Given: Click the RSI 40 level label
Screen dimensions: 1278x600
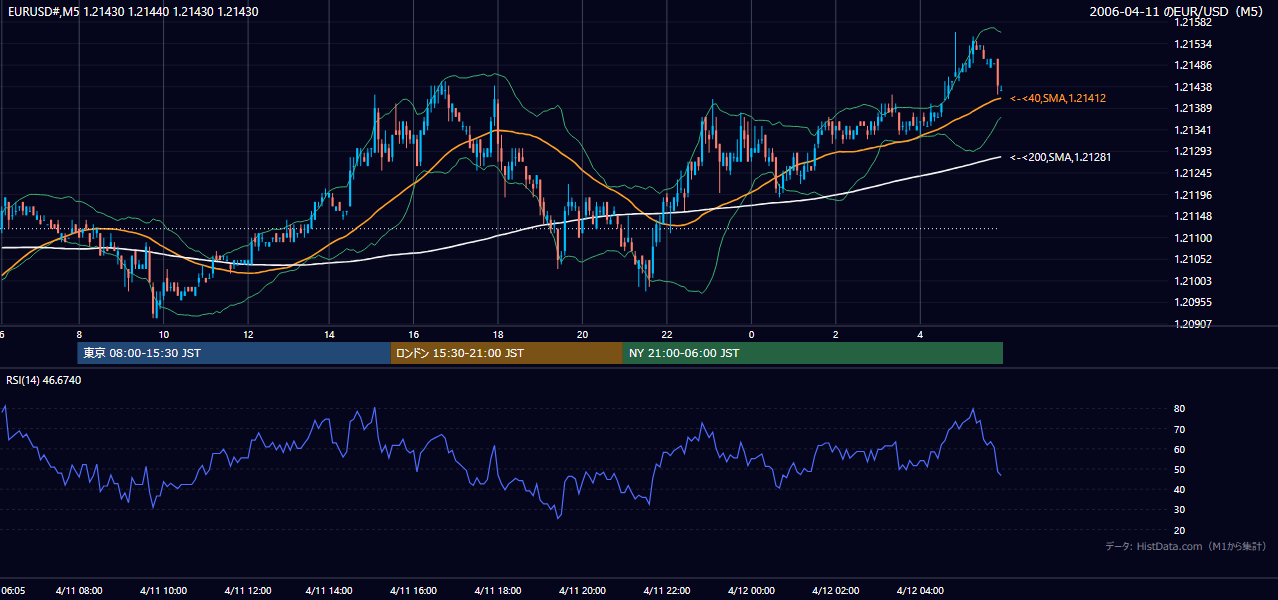Looking at the screenshot, I should [1179, 489].
